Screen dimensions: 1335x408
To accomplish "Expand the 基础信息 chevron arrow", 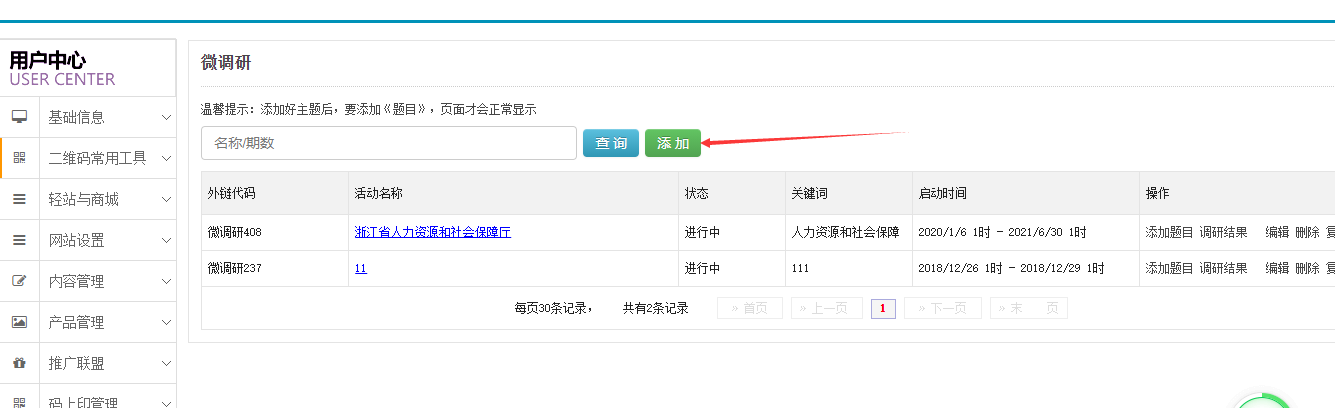I will click(x=166, y=117).
